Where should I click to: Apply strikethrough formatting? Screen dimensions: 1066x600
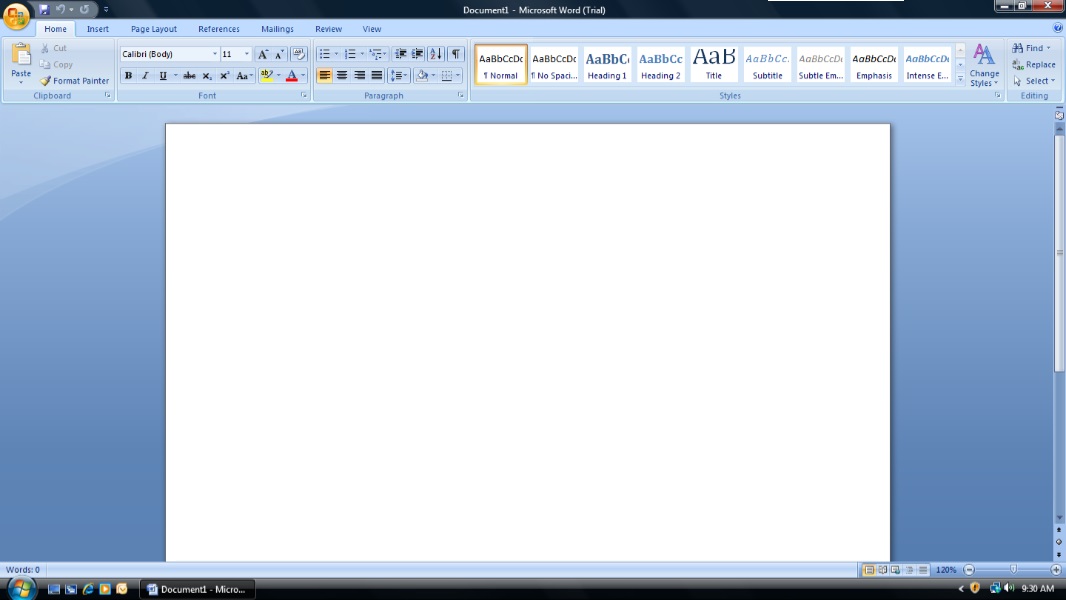coord(189,76)
